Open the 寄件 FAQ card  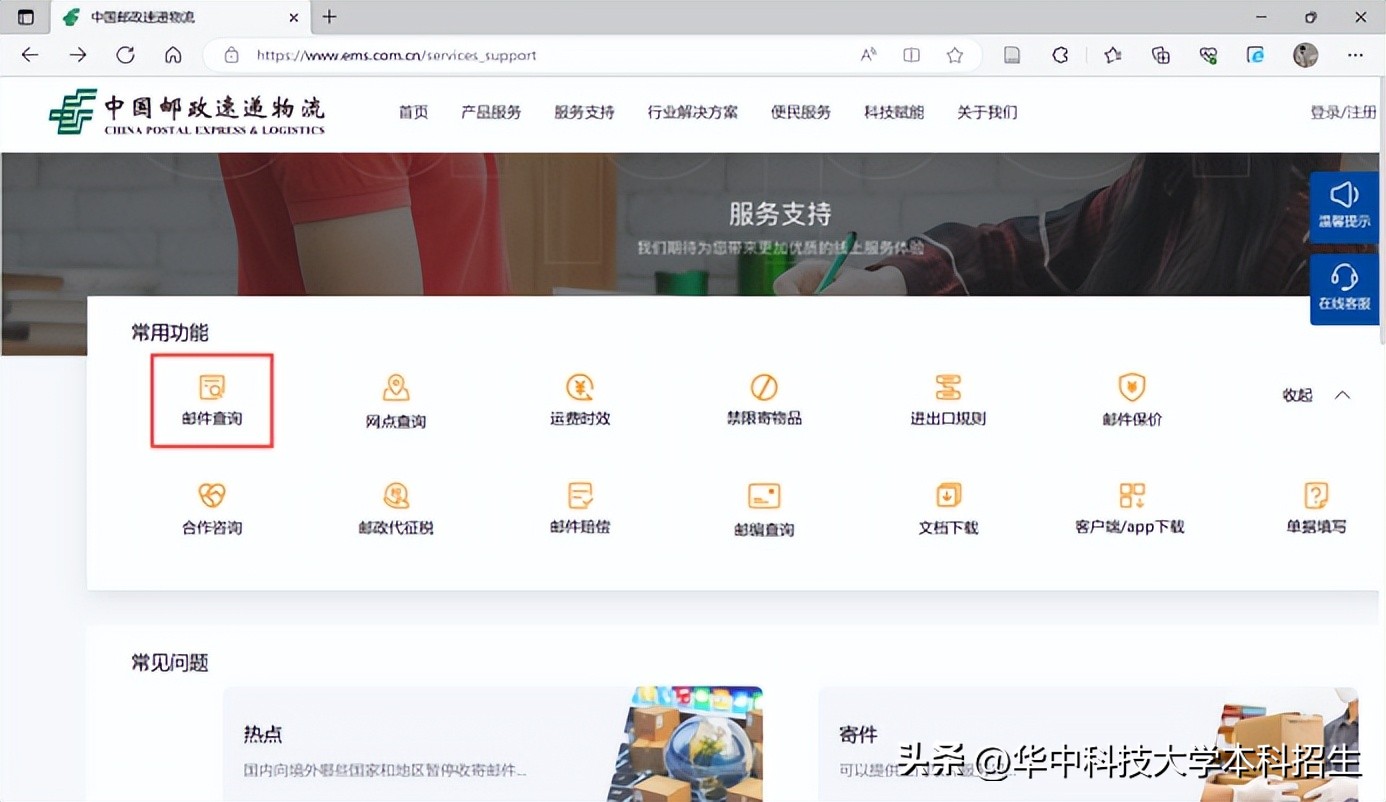click(1088, 743)
